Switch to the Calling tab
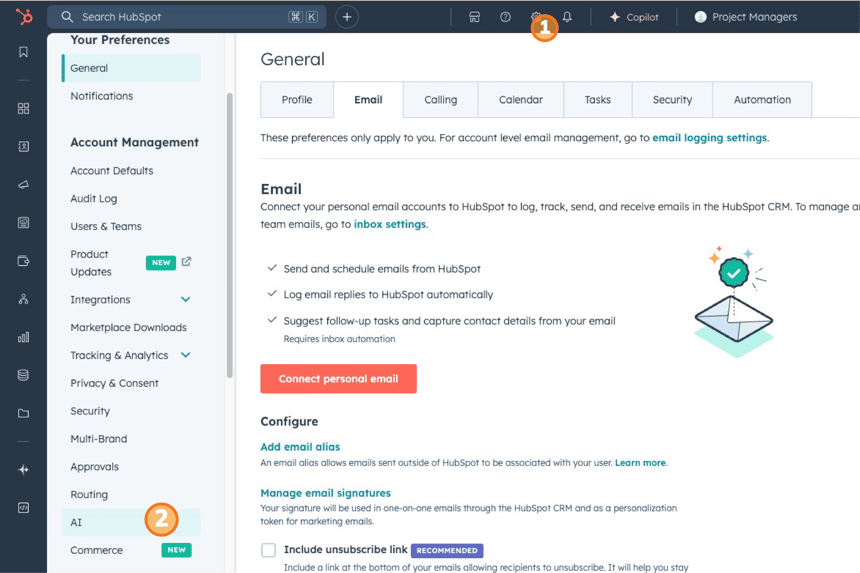Screen dimensions: 860x573 click(440, 100)
